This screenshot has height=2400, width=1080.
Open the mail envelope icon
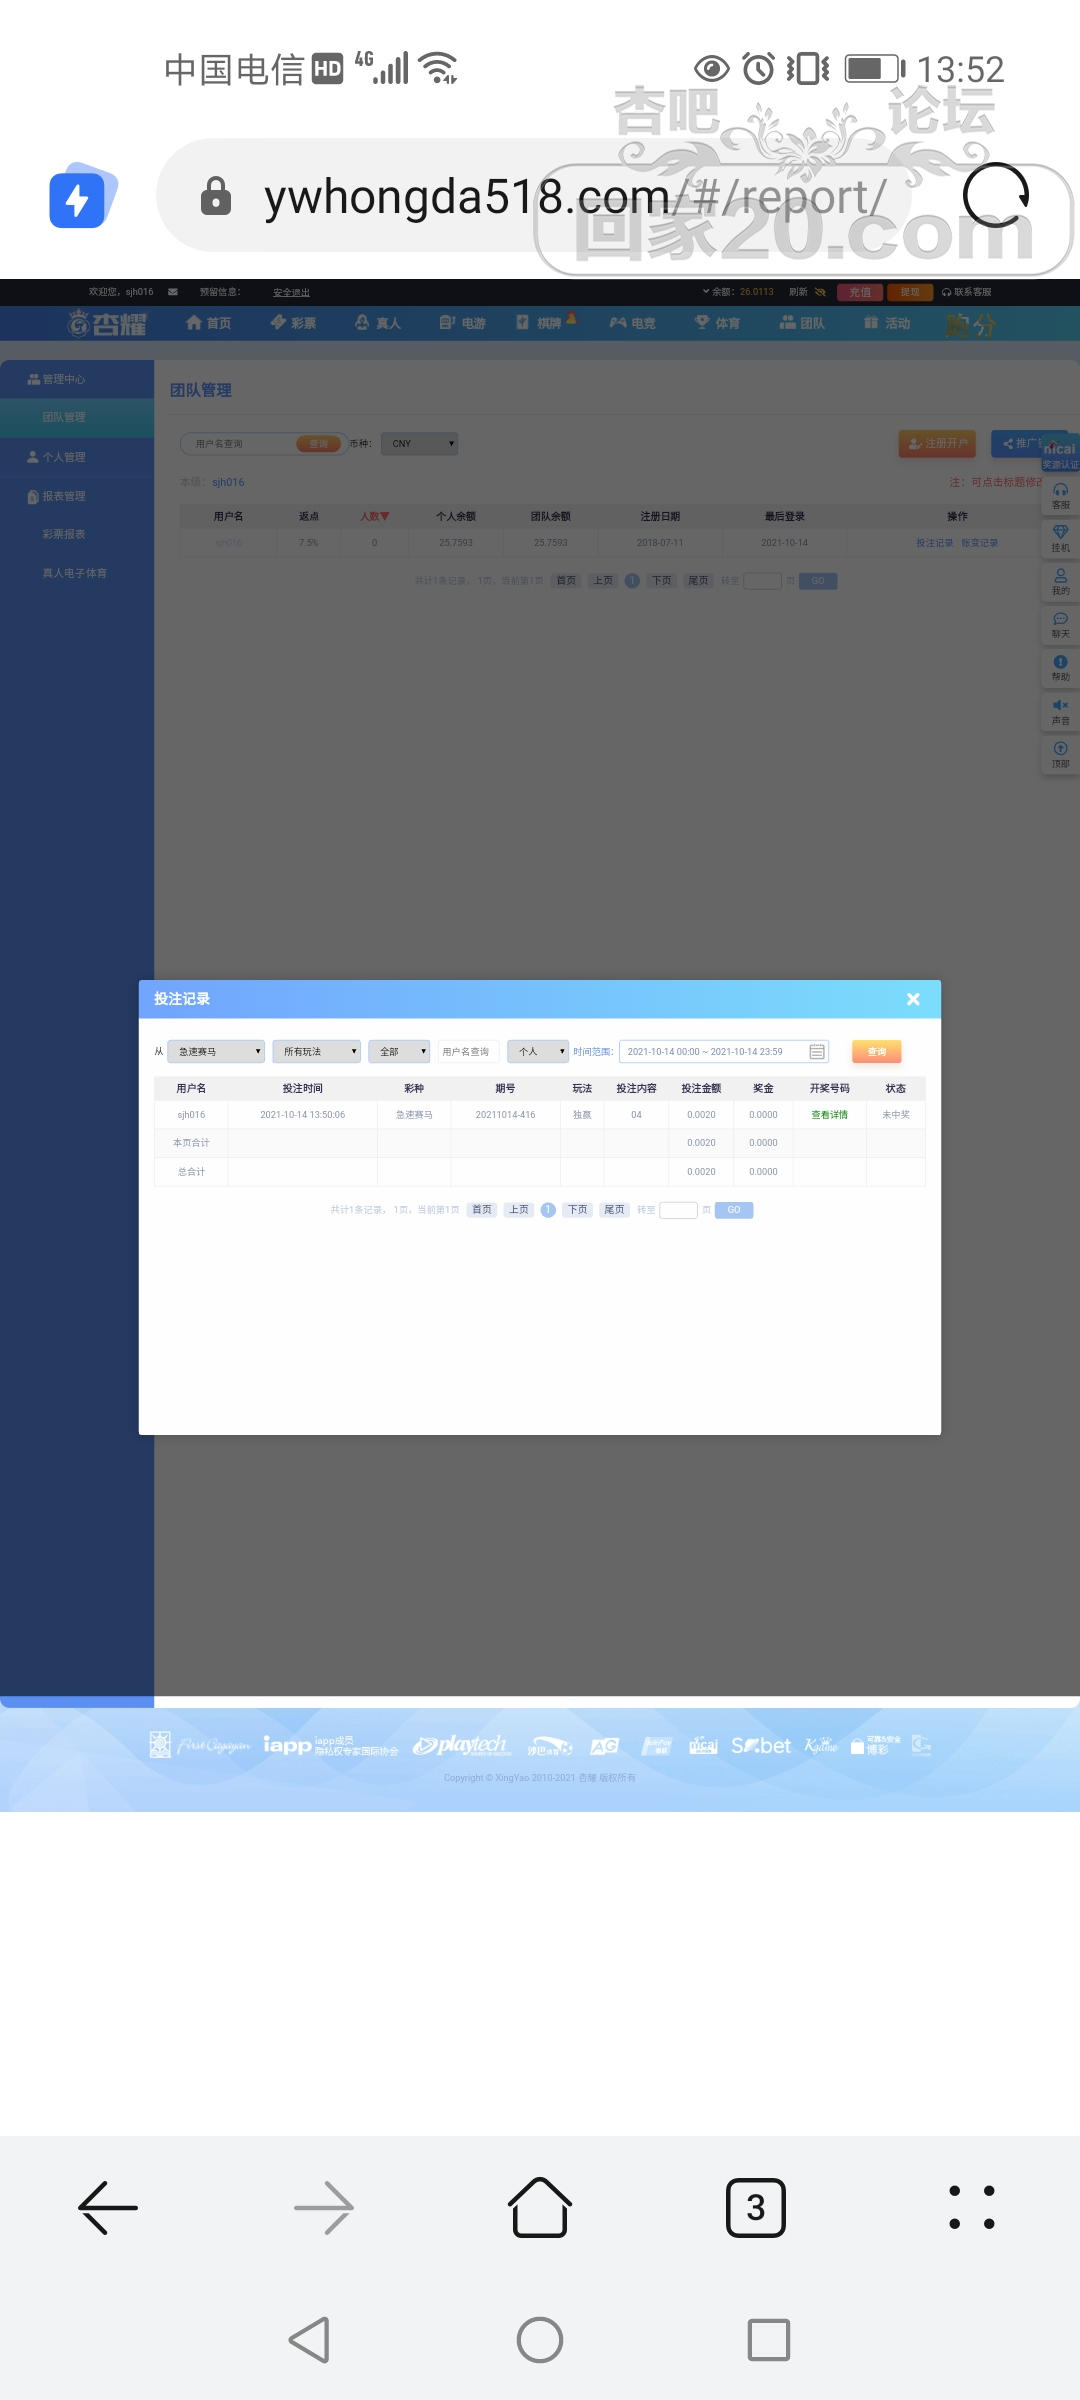click(x=173, y=292)
